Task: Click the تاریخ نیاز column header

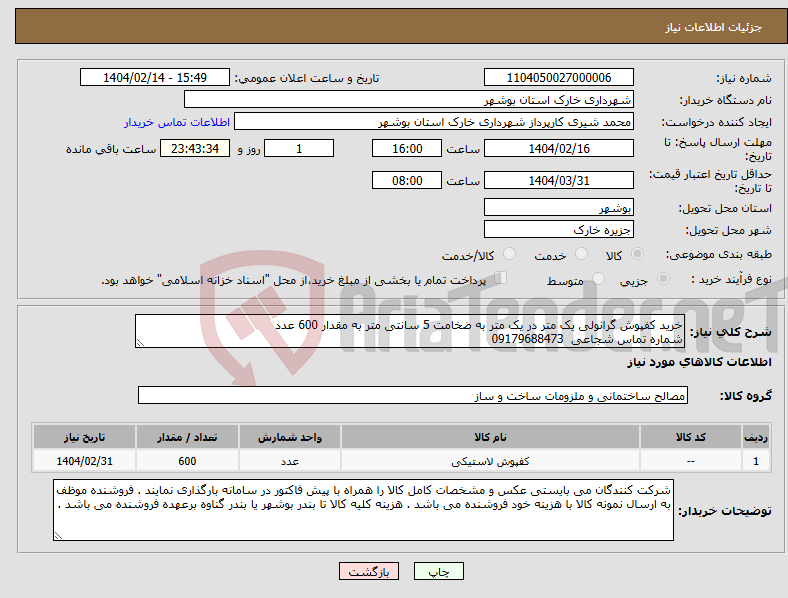Action: tap(84, 437)
